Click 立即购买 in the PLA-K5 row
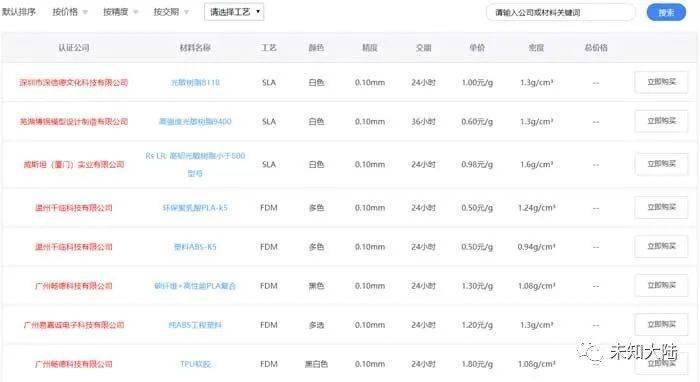This screenshot has height=382, width=700. pos(661,208)
